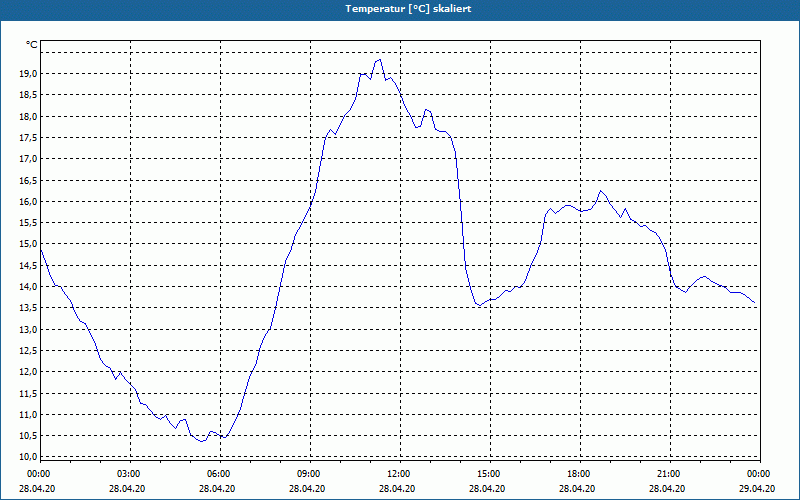The image size is (800, 500).
Task: Click the 09:00 time axis label
Action: [x=310, y=474]
